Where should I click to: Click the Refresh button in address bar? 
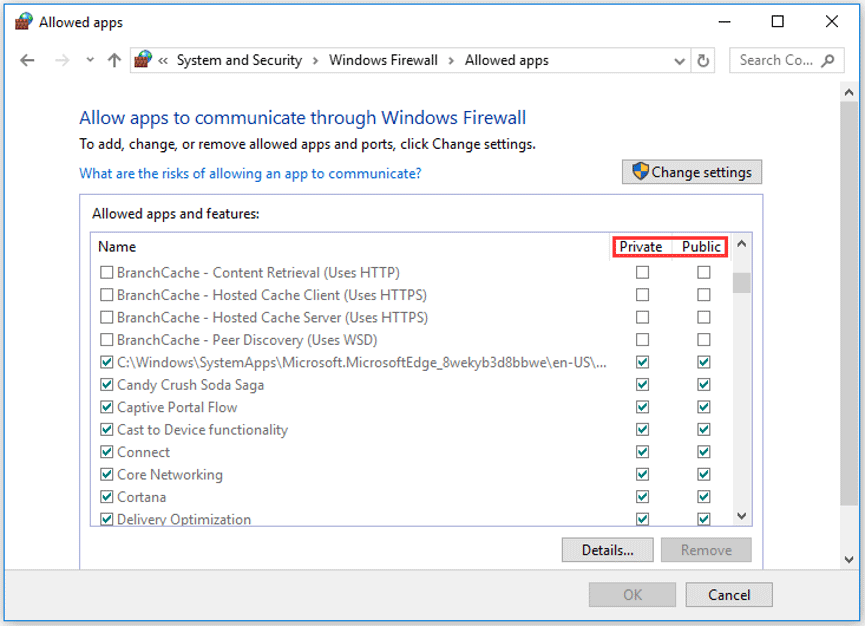(x=704, y=60)
